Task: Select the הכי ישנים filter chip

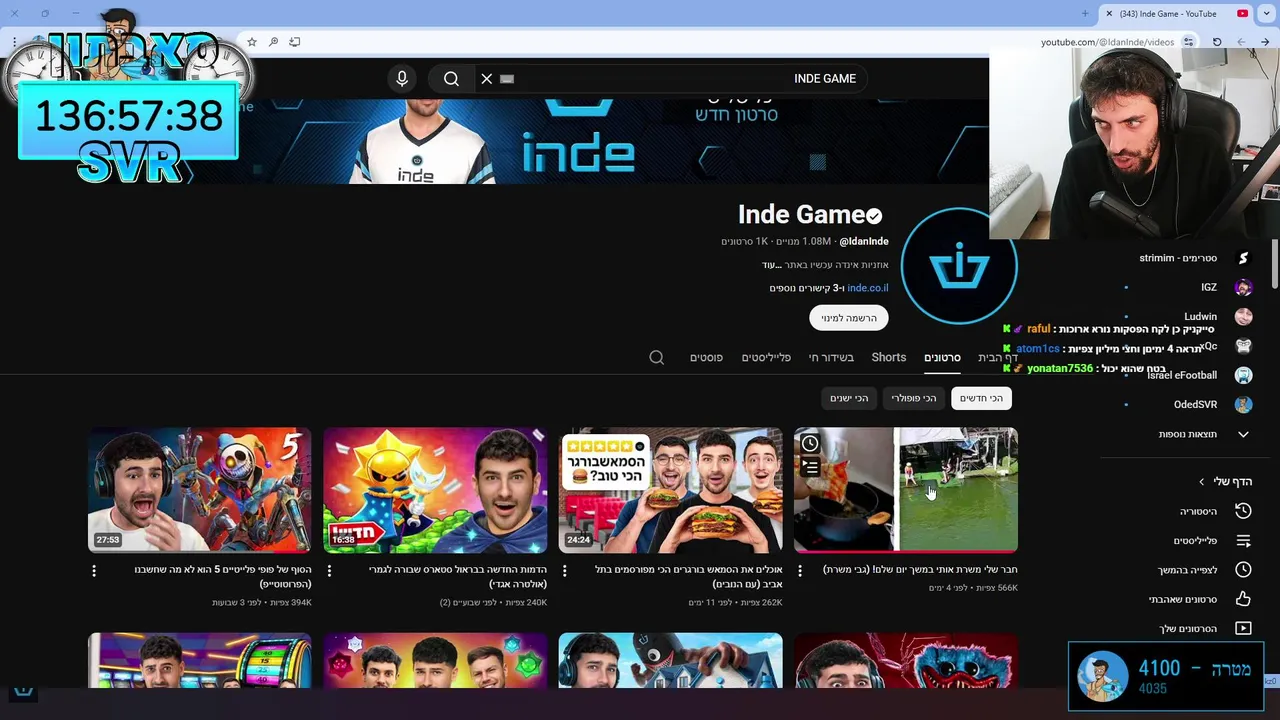Action: pyautogui.click(x=849, y=398)
